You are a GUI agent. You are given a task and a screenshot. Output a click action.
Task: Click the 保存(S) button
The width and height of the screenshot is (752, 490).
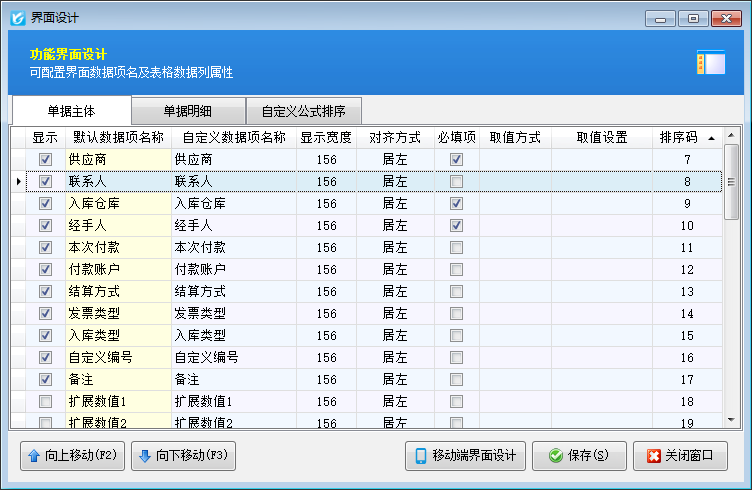coord(579,456)
